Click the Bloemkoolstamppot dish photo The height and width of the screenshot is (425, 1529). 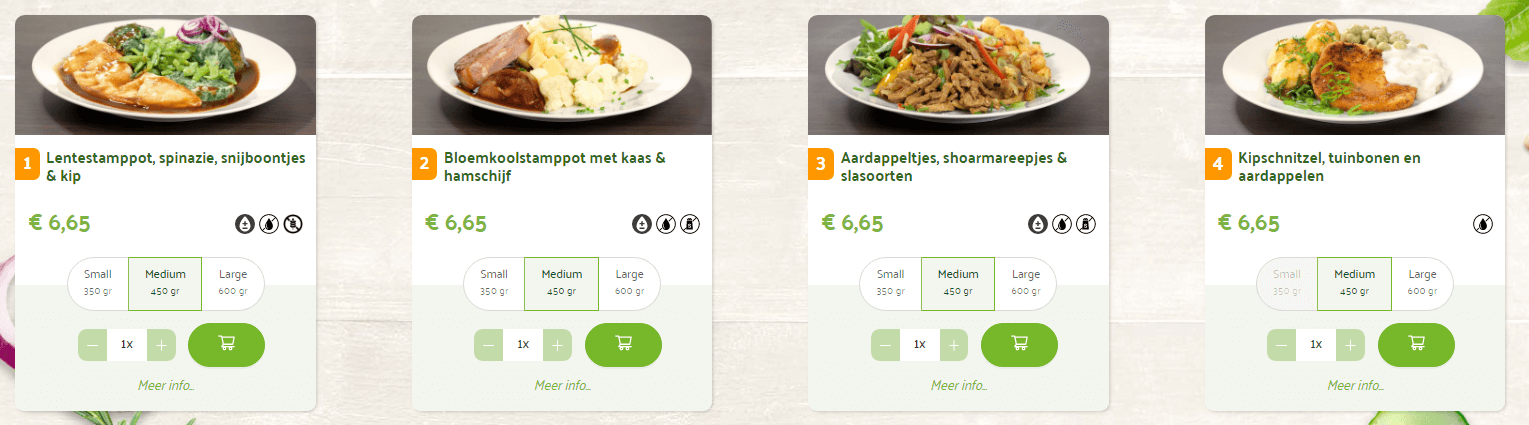(x=562, y=75)
